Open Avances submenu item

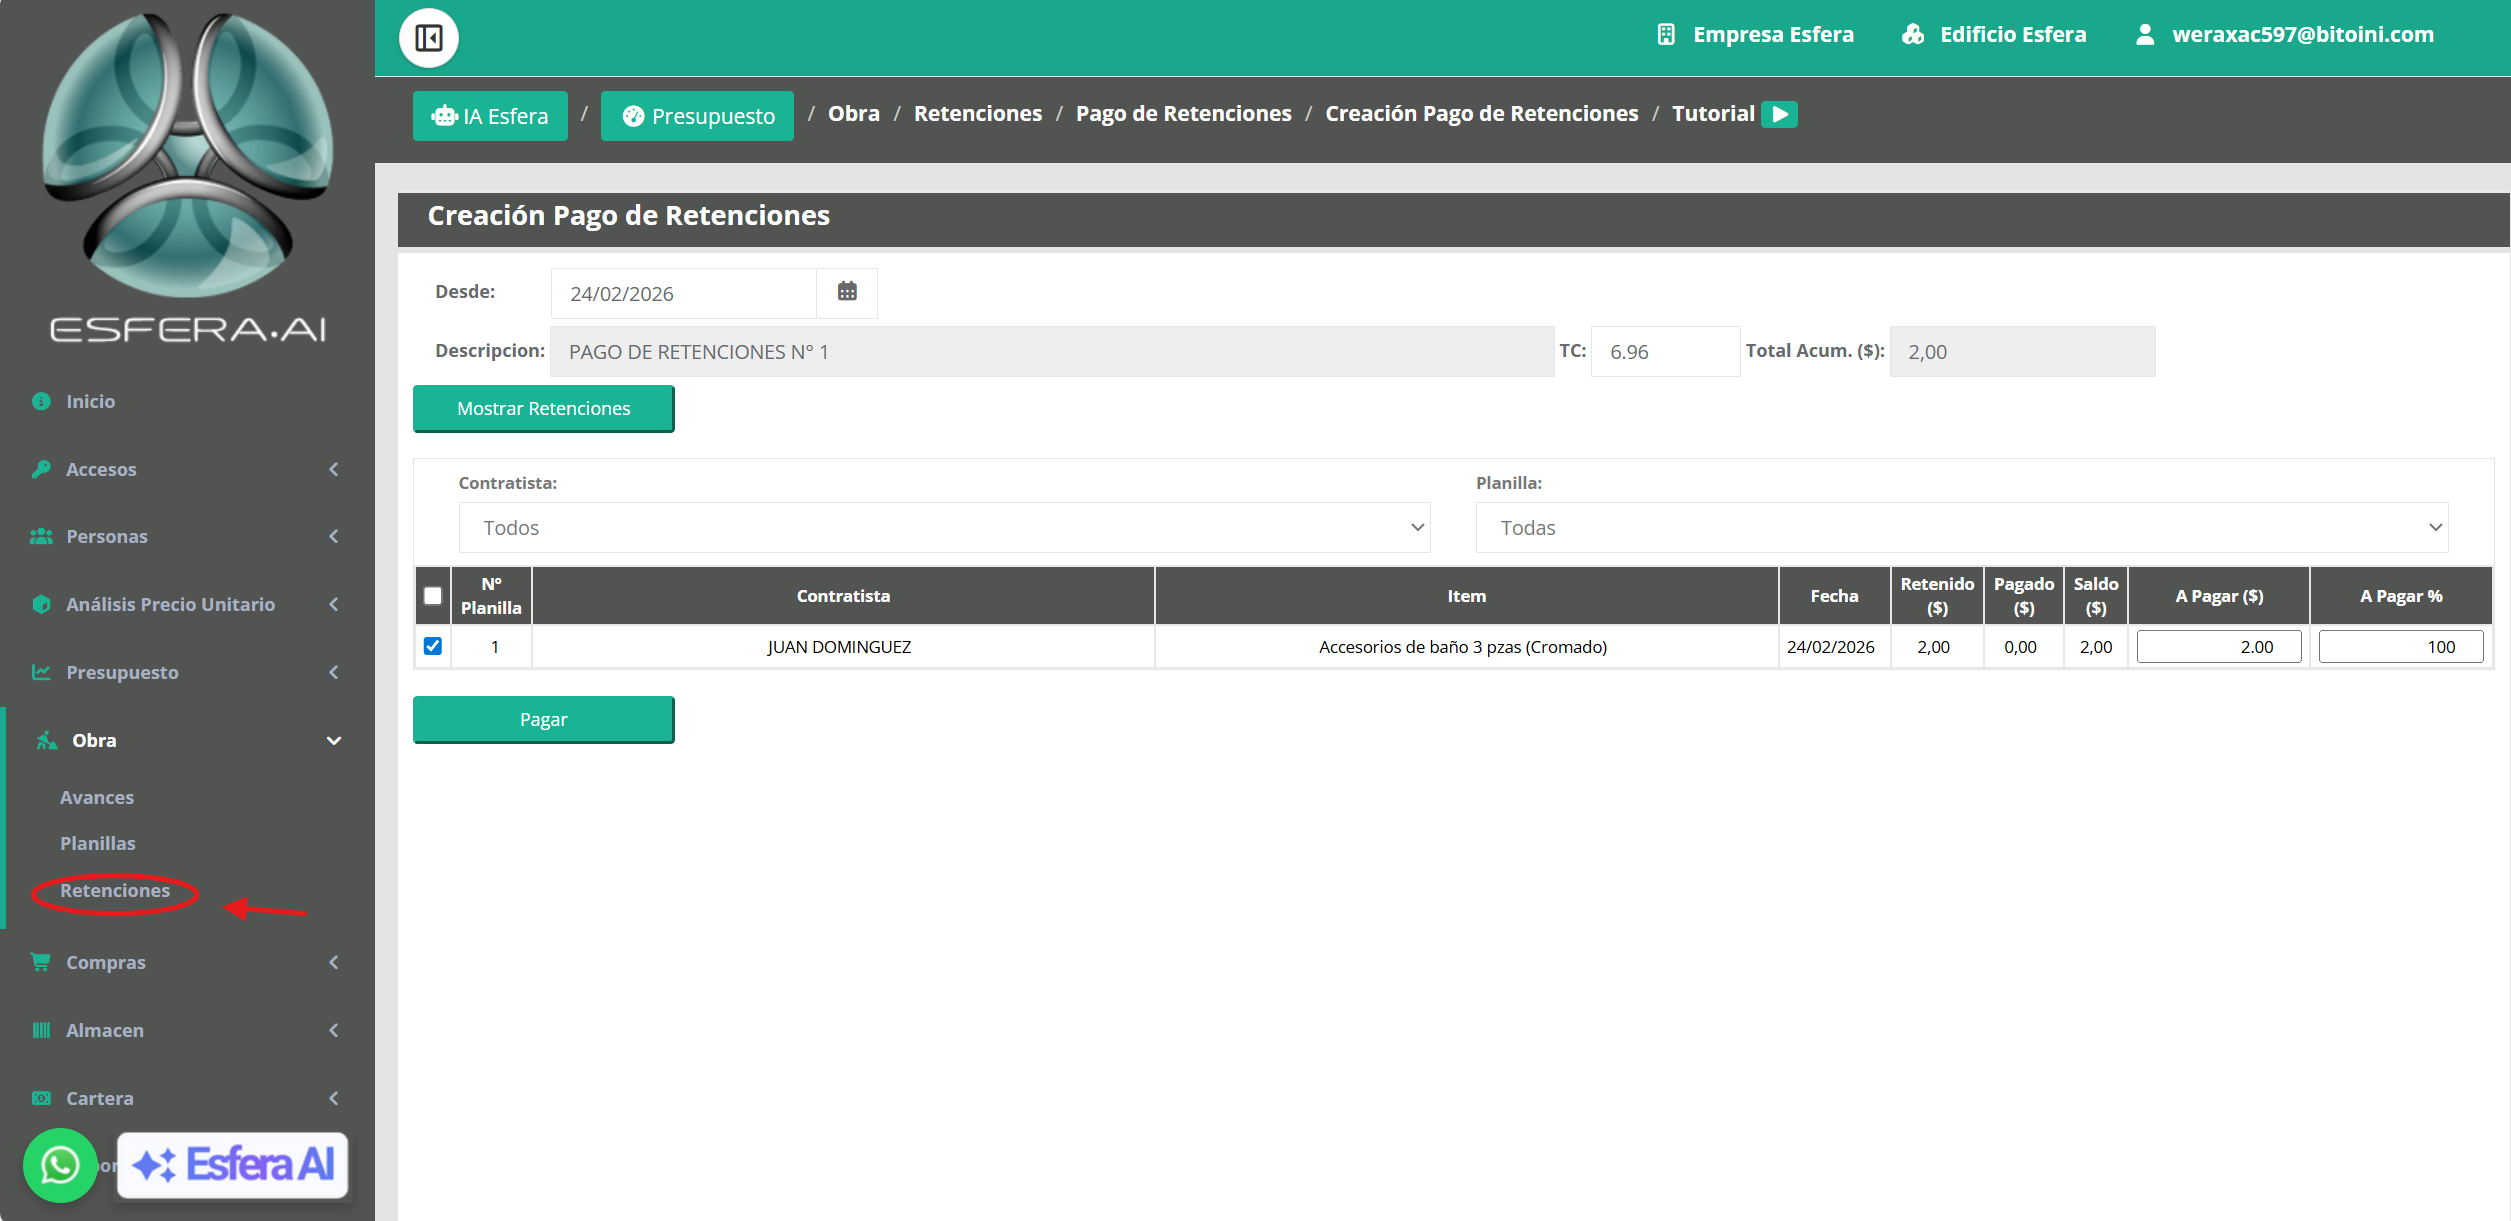[97, 798]
